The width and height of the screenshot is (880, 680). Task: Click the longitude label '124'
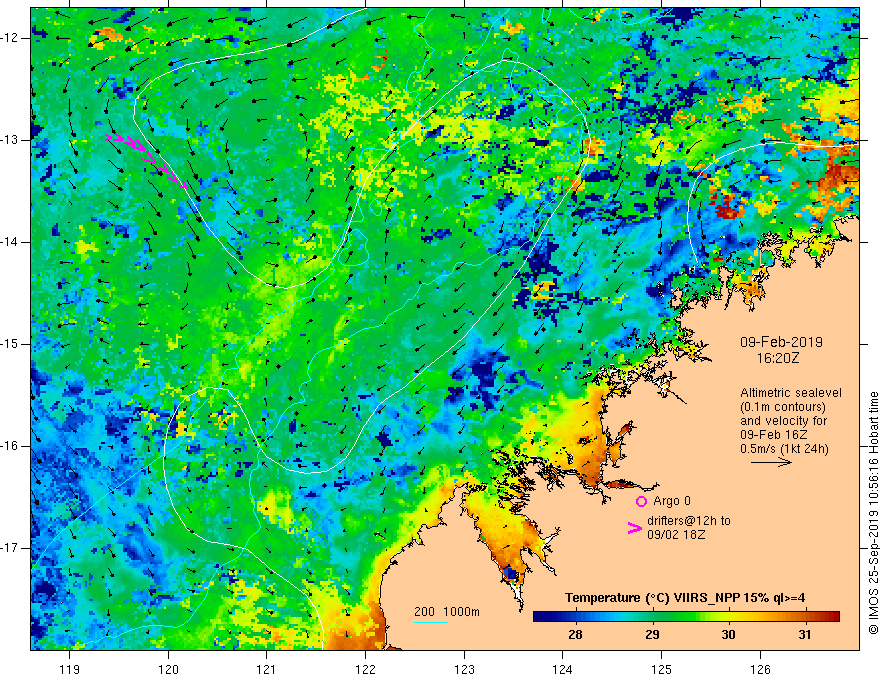point(563,669)
